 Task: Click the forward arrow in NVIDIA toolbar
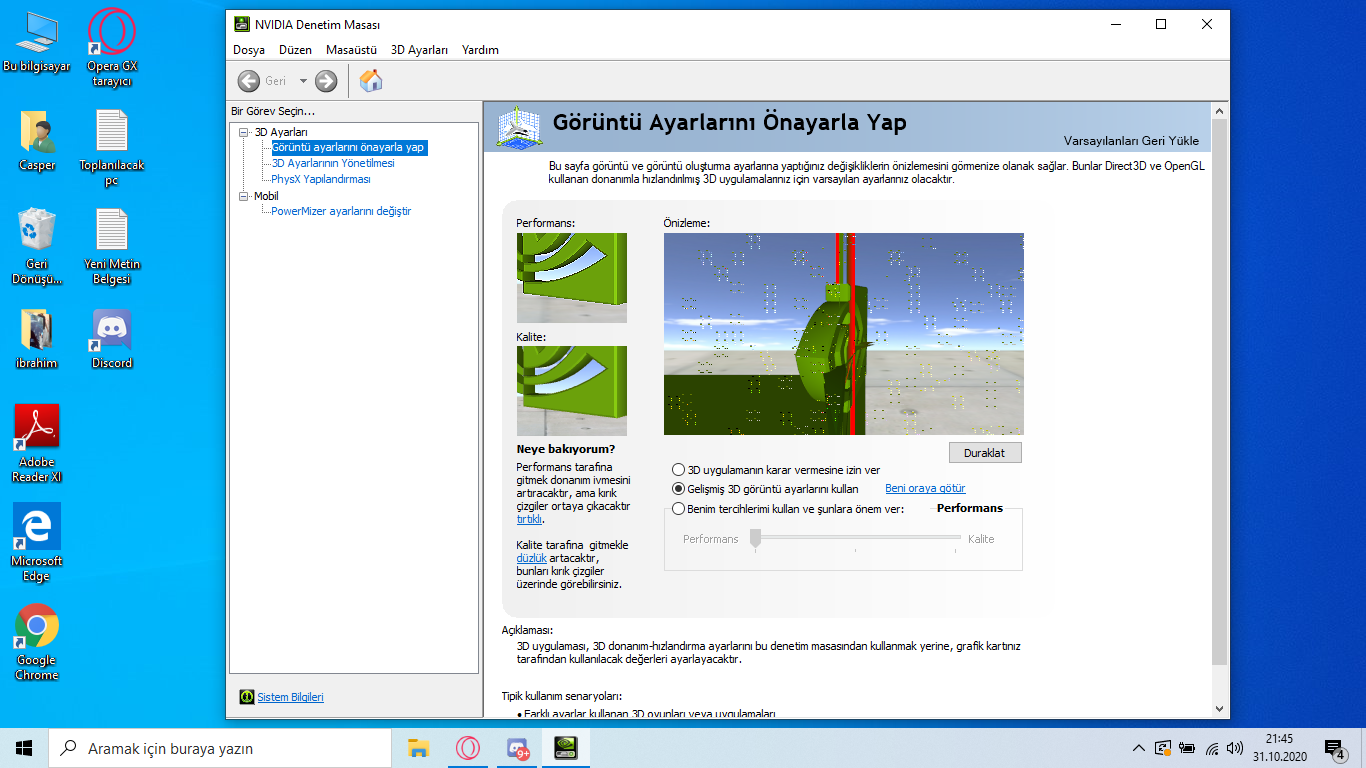point(326,81)
